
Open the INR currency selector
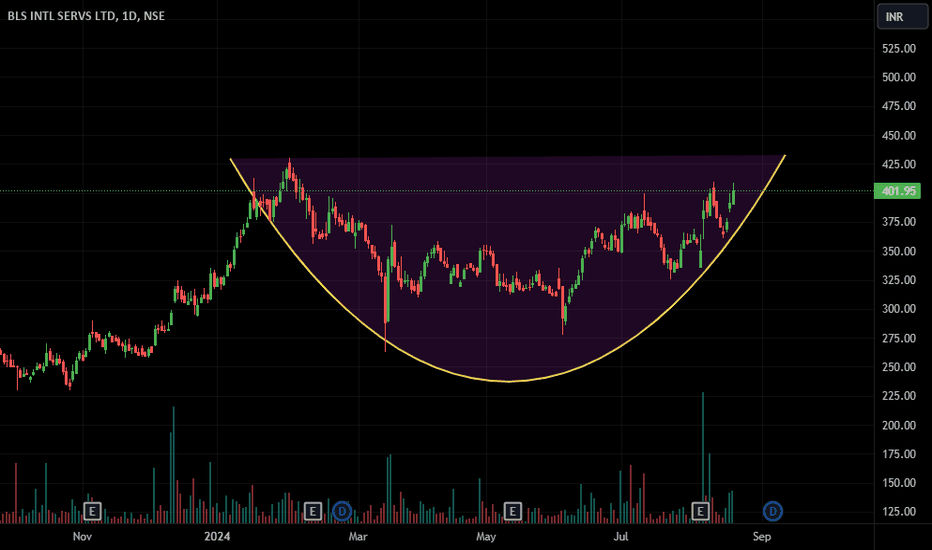(x=901, y=17)
